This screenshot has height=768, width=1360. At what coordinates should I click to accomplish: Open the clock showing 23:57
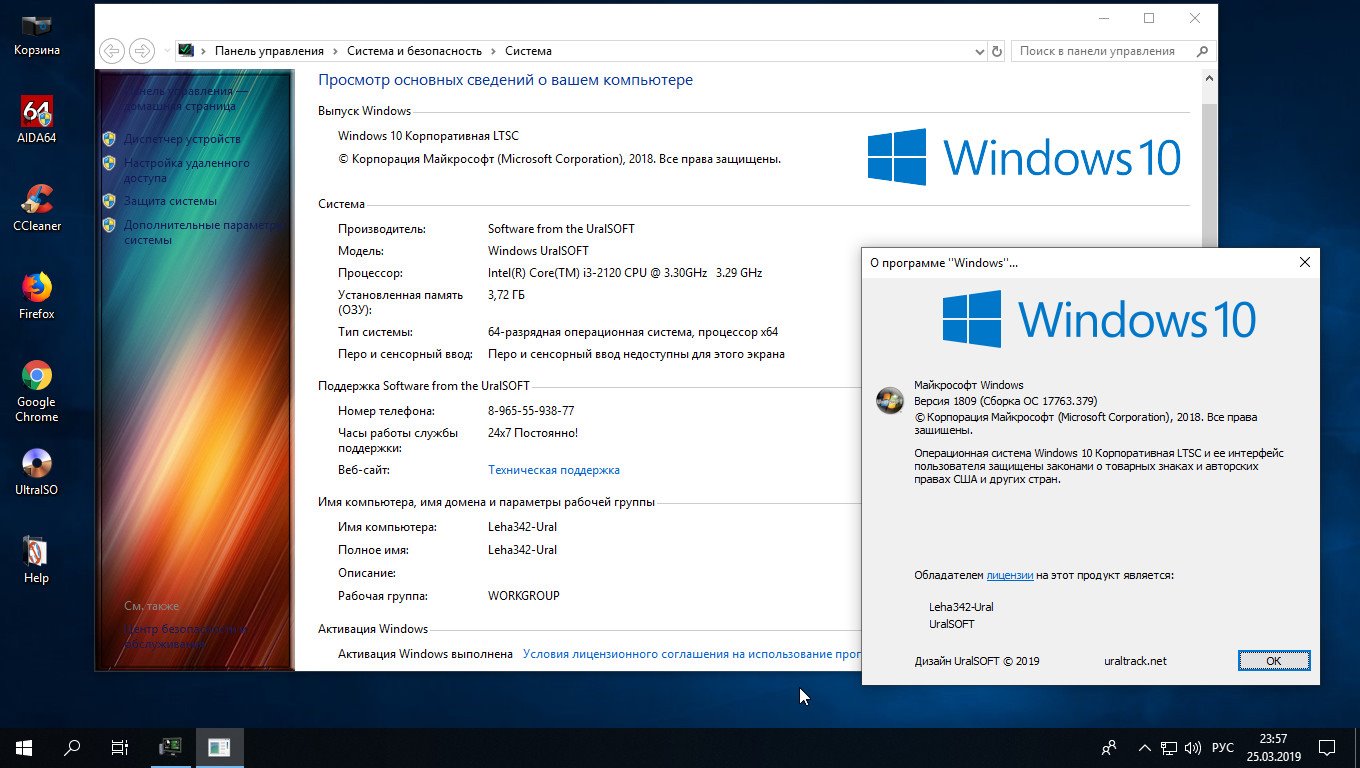coord(1273,747)
